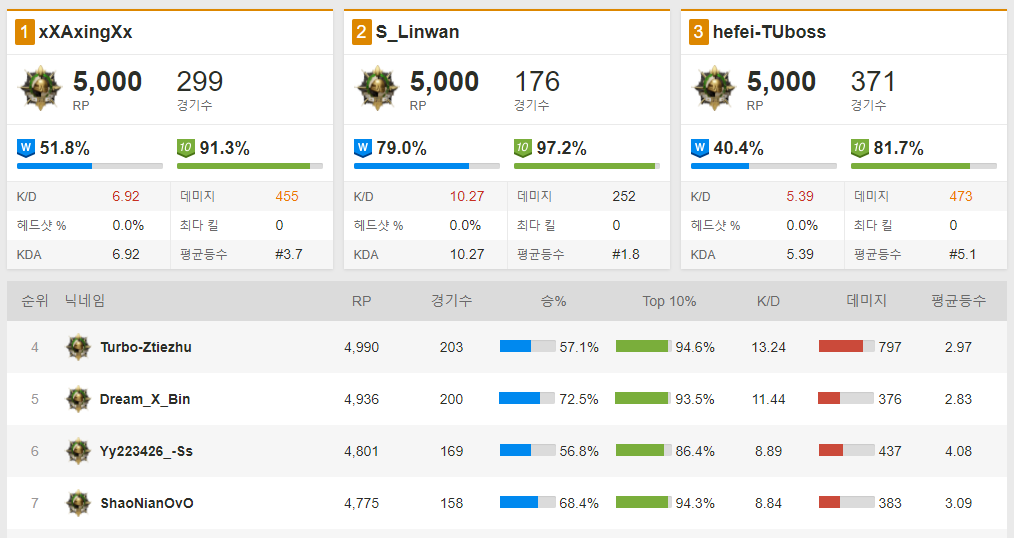
Task: Sort table by K/D column header
Action: pyautogui.click(x=768, y=301)
